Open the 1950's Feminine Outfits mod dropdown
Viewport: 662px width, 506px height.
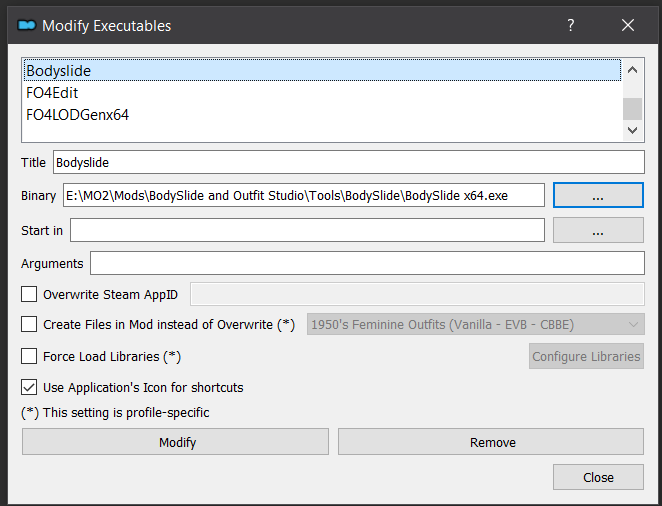click(x=475, y=324)
